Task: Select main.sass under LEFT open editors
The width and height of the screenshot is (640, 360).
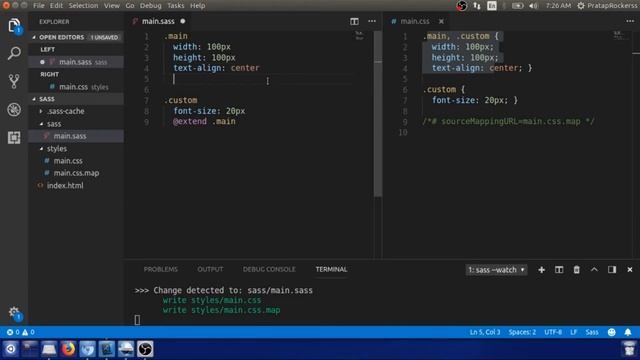Action: point(76,62)
